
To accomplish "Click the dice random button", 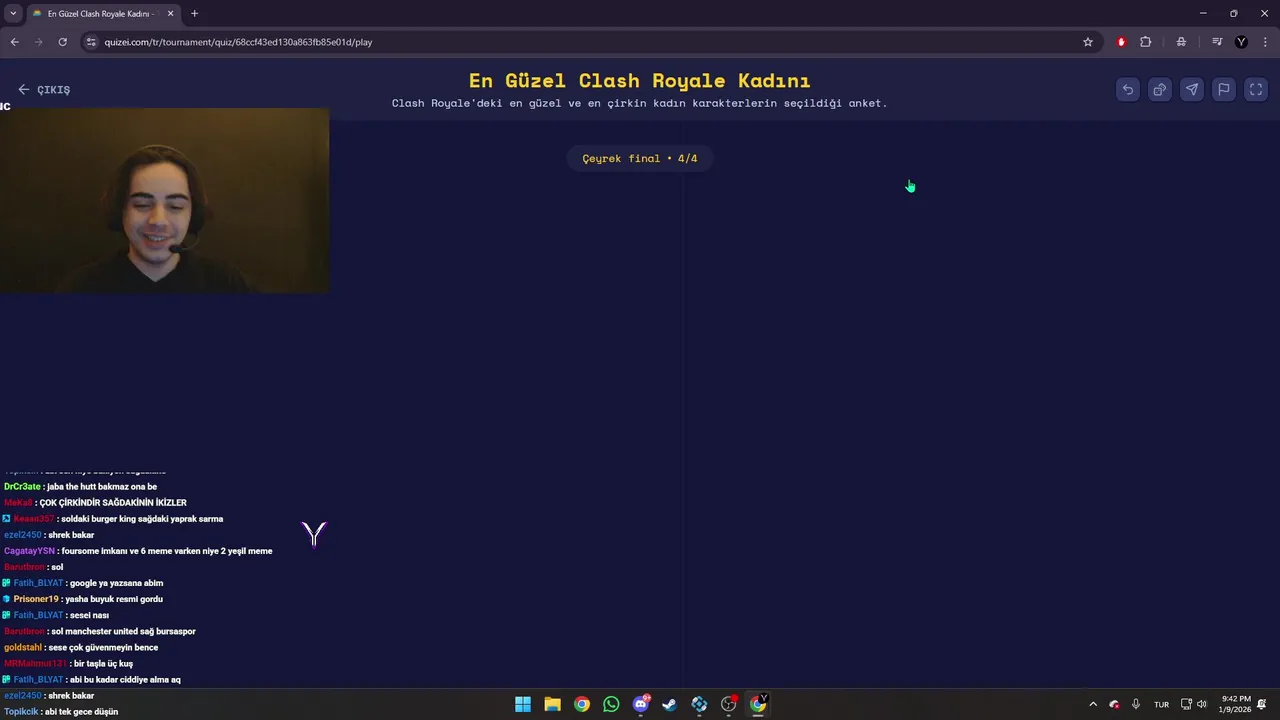I will pyautogui.click(x=1160, y=89).
